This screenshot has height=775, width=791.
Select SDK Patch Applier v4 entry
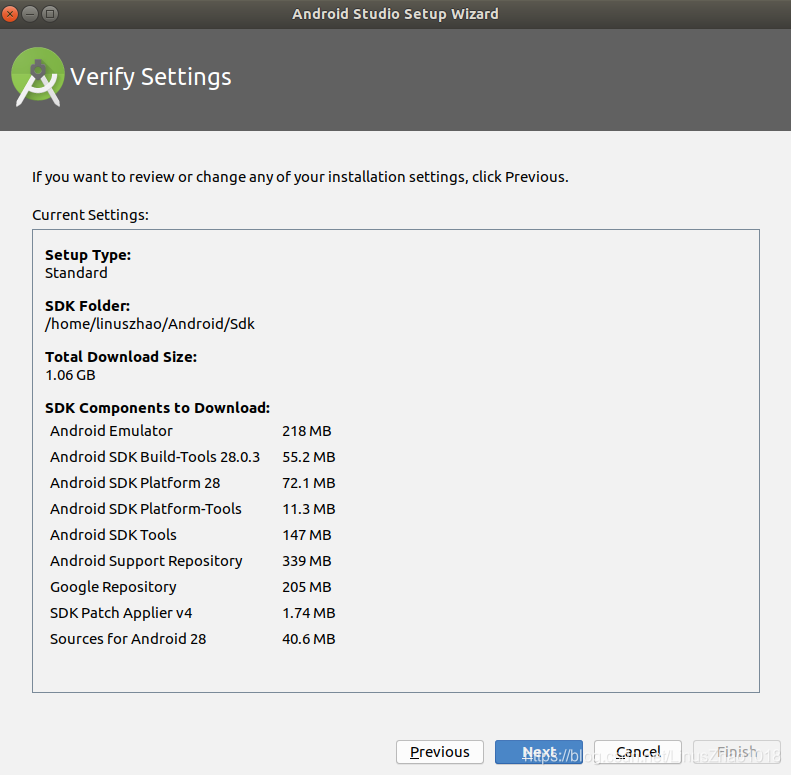click(193, 613)
